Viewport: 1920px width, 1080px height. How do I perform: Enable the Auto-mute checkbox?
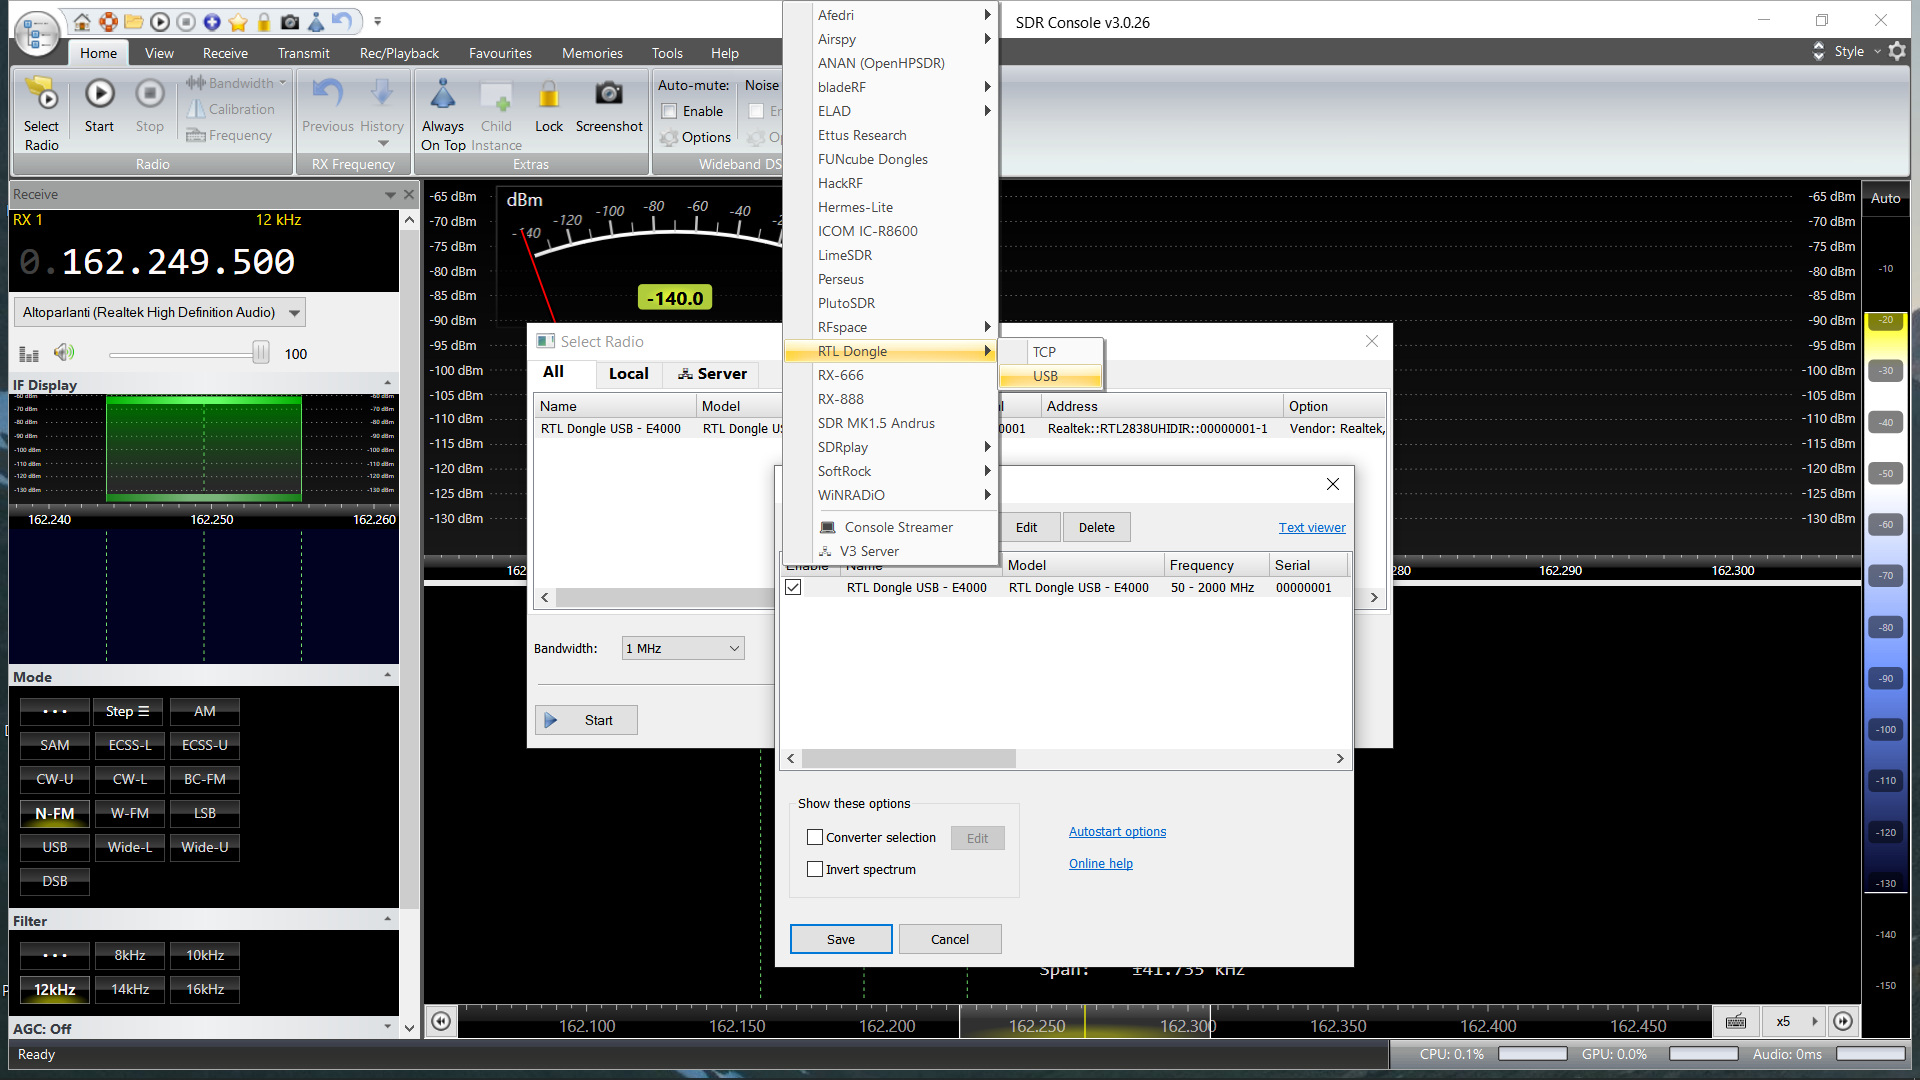[x=671, y=111]
